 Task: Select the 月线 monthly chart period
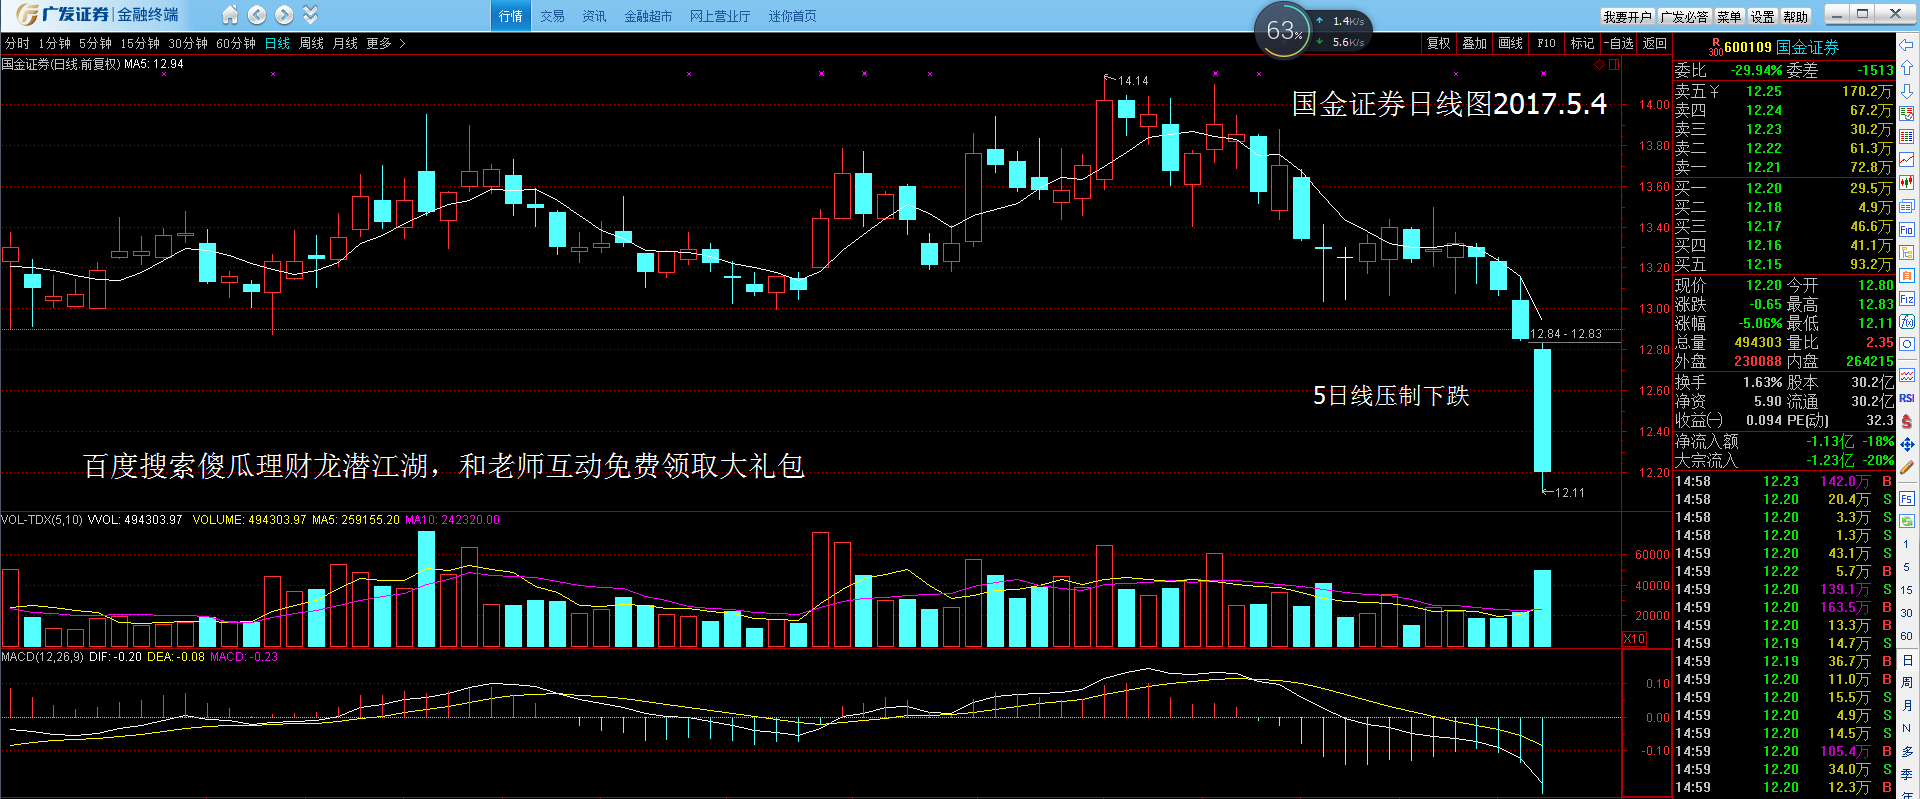345,44
